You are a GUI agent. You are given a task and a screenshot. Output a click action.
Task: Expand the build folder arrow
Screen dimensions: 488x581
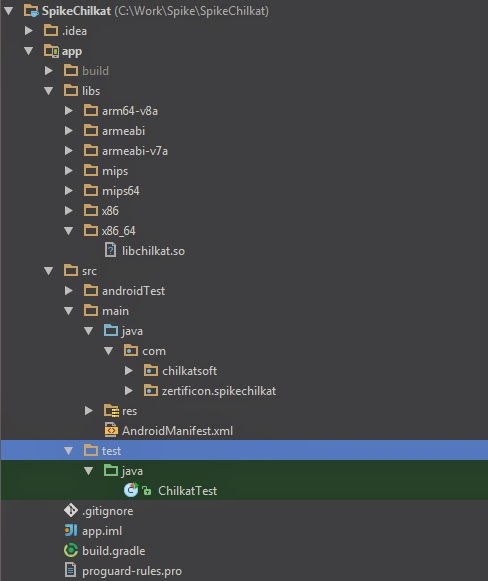[49, 70]
